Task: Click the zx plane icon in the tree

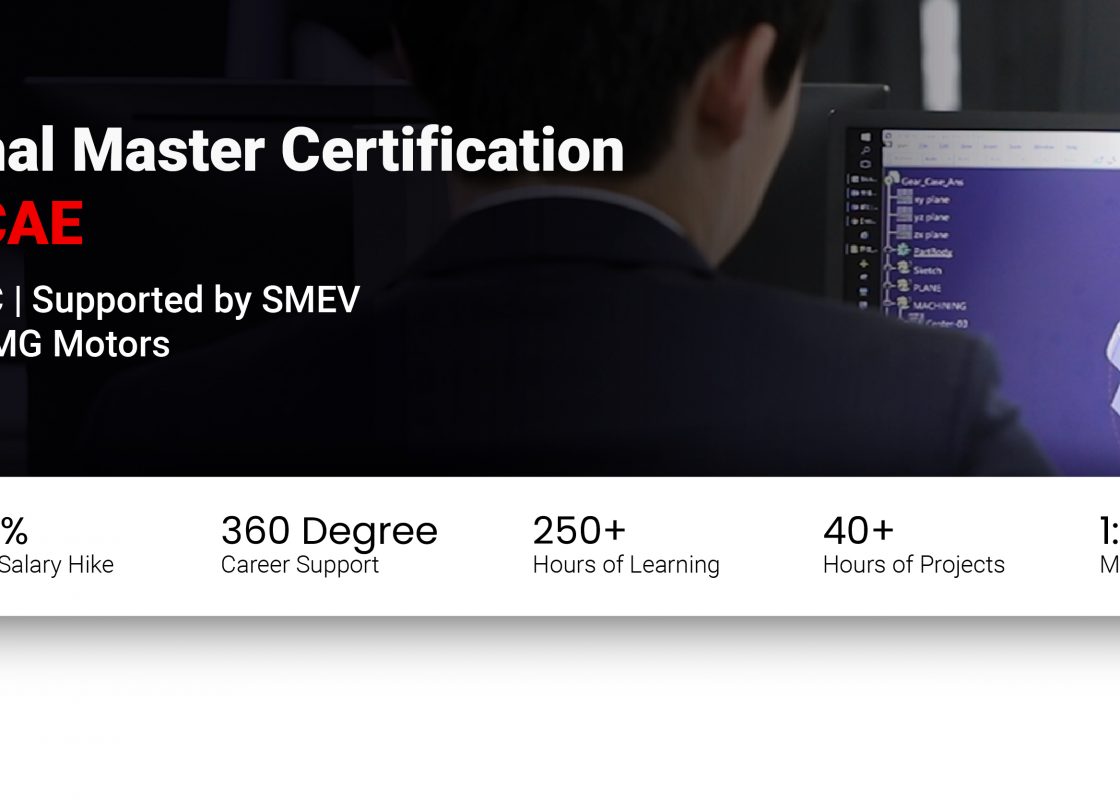Action: click(904, 231)
